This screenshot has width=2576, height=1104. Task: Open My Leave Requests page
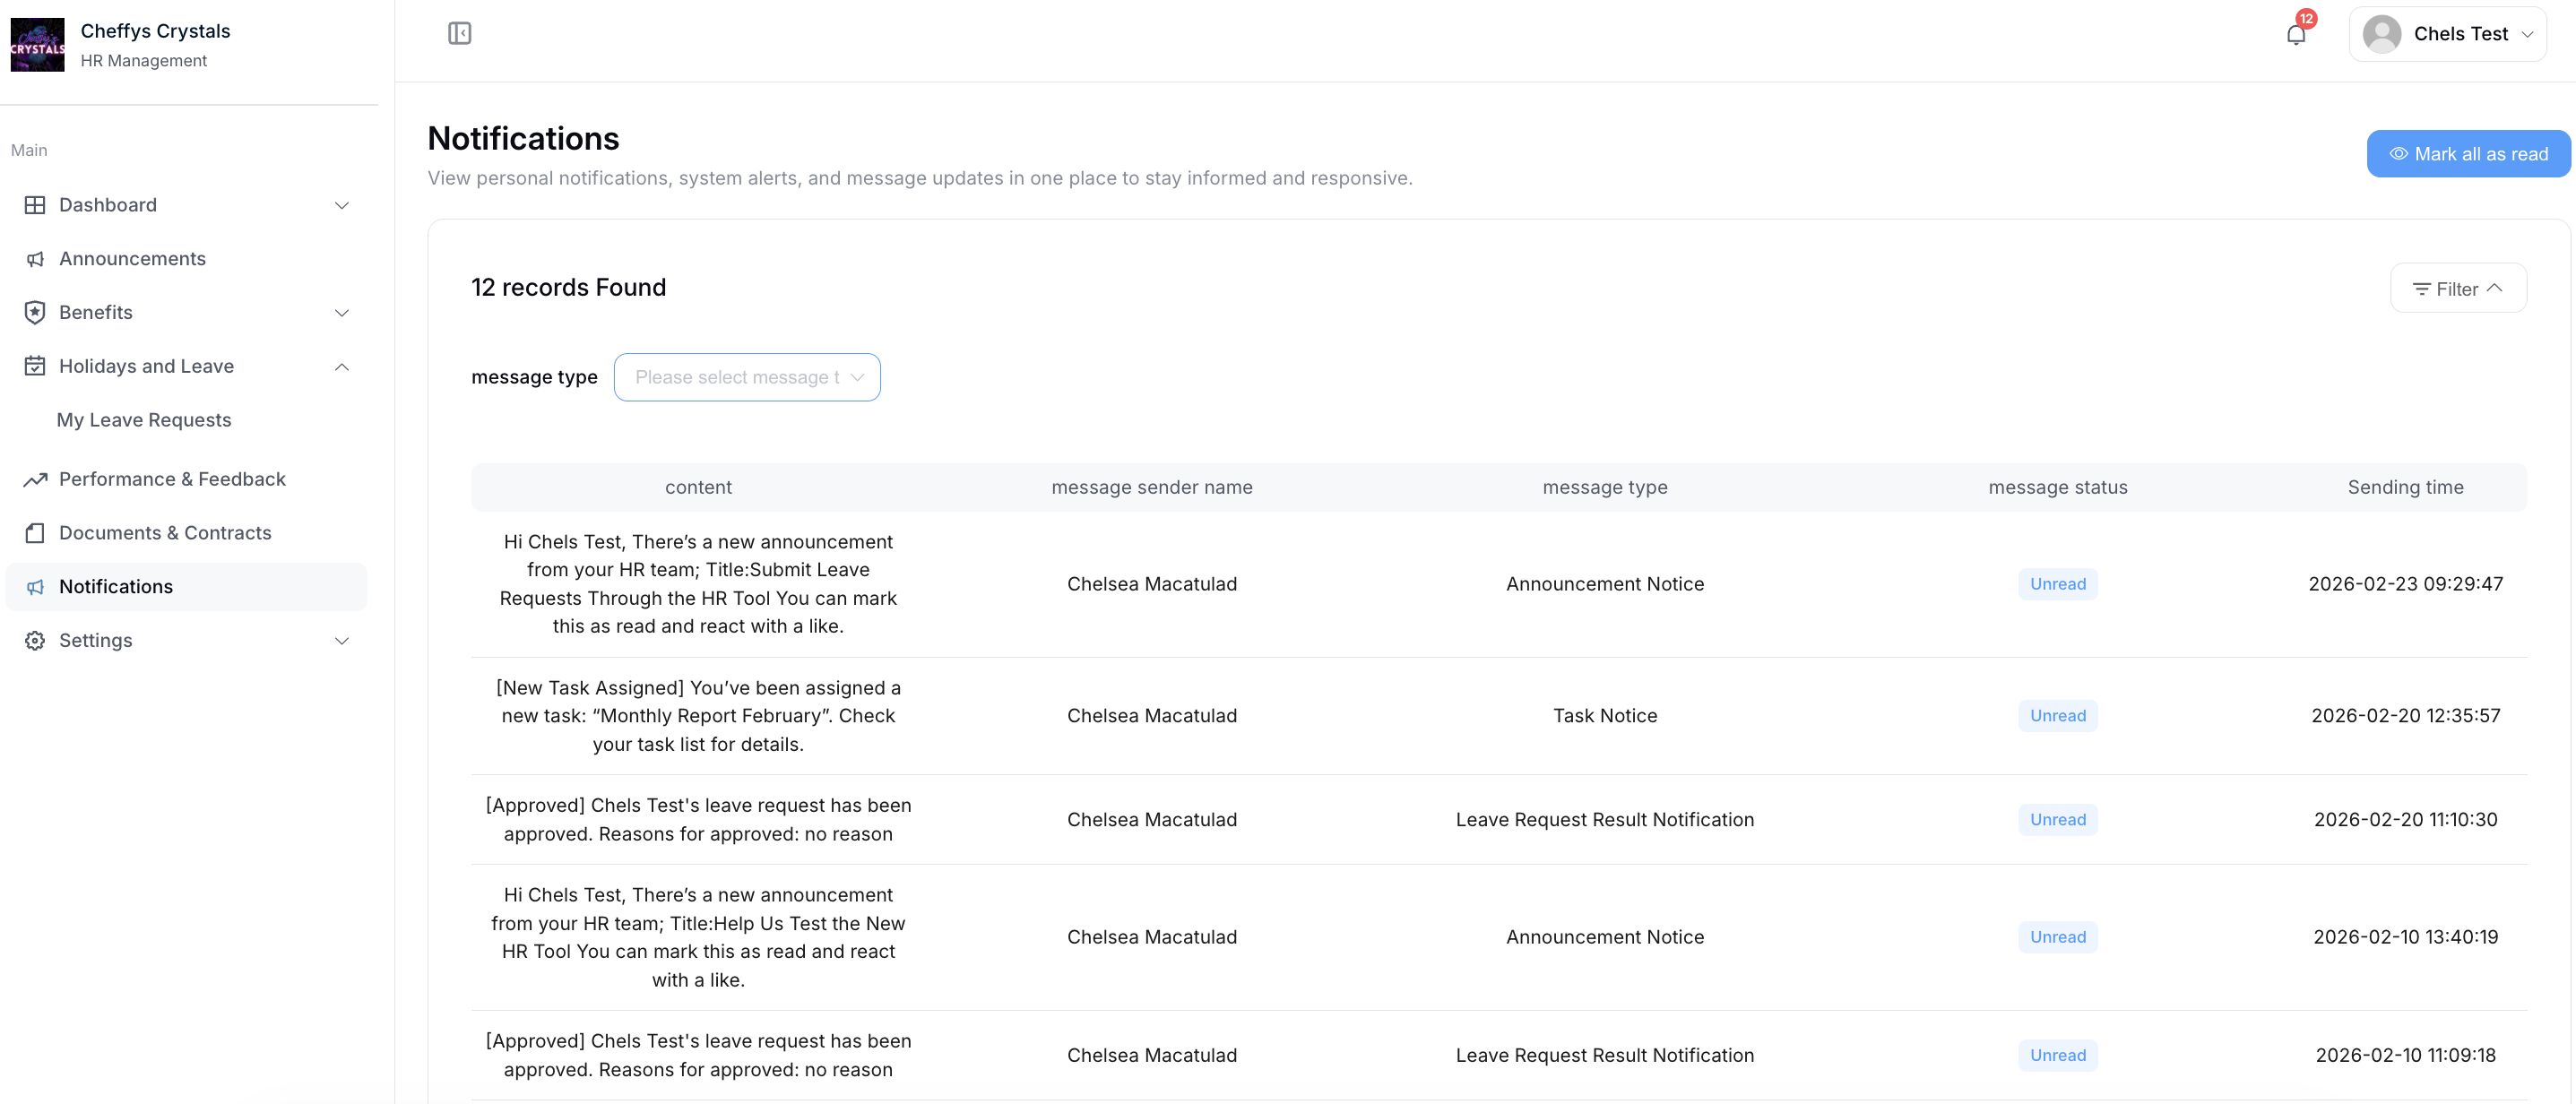pyautogui.click(x=144, y=420)
